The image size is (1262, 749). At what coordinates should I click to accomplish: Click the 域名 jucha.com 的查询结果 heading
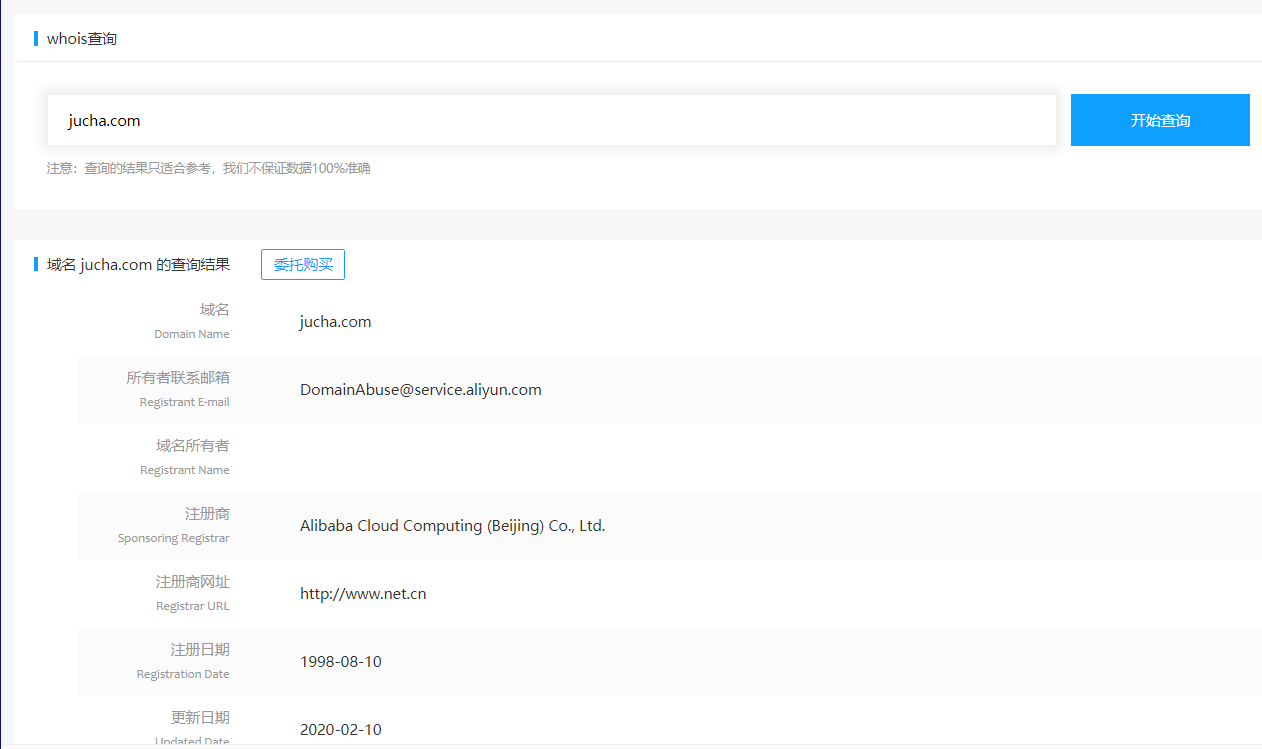(138, 265)
